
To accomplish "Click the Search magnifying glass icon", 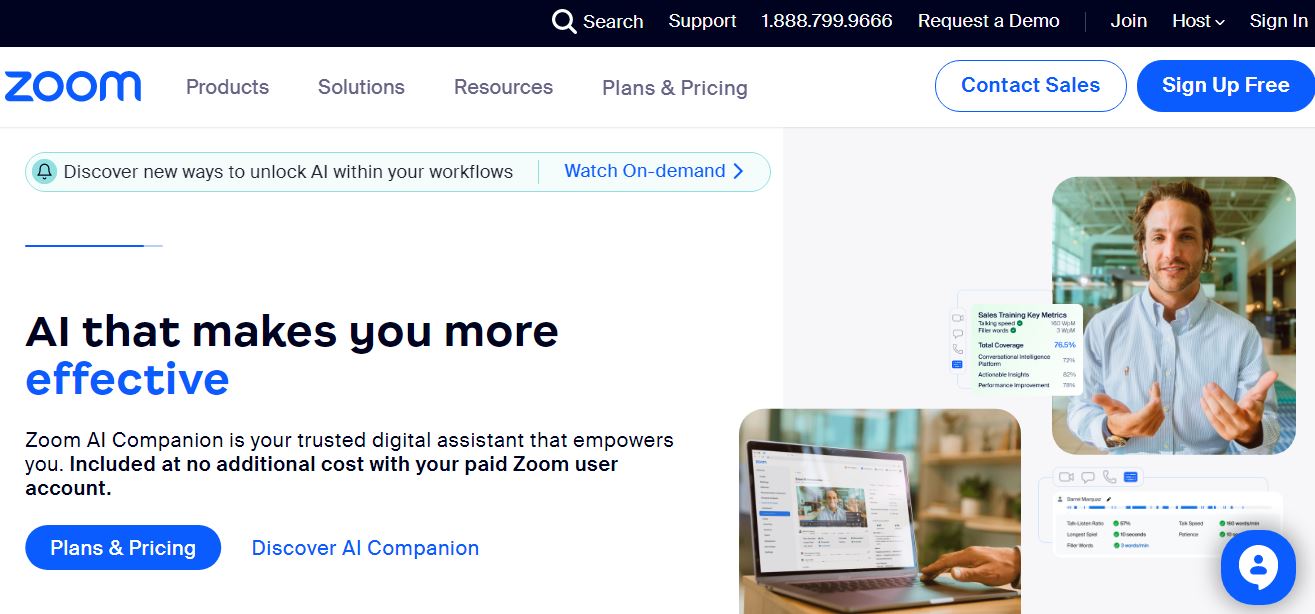I will pos(564,22).
